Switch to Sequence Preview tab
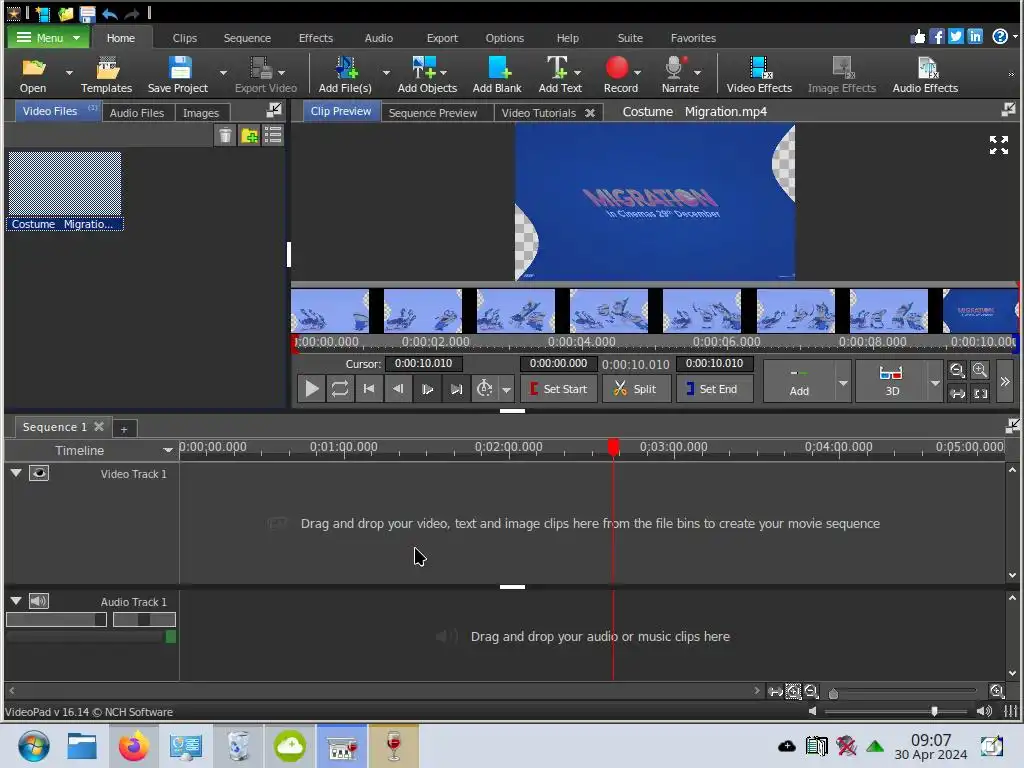 pyautogui.click(x=432, y=112)
